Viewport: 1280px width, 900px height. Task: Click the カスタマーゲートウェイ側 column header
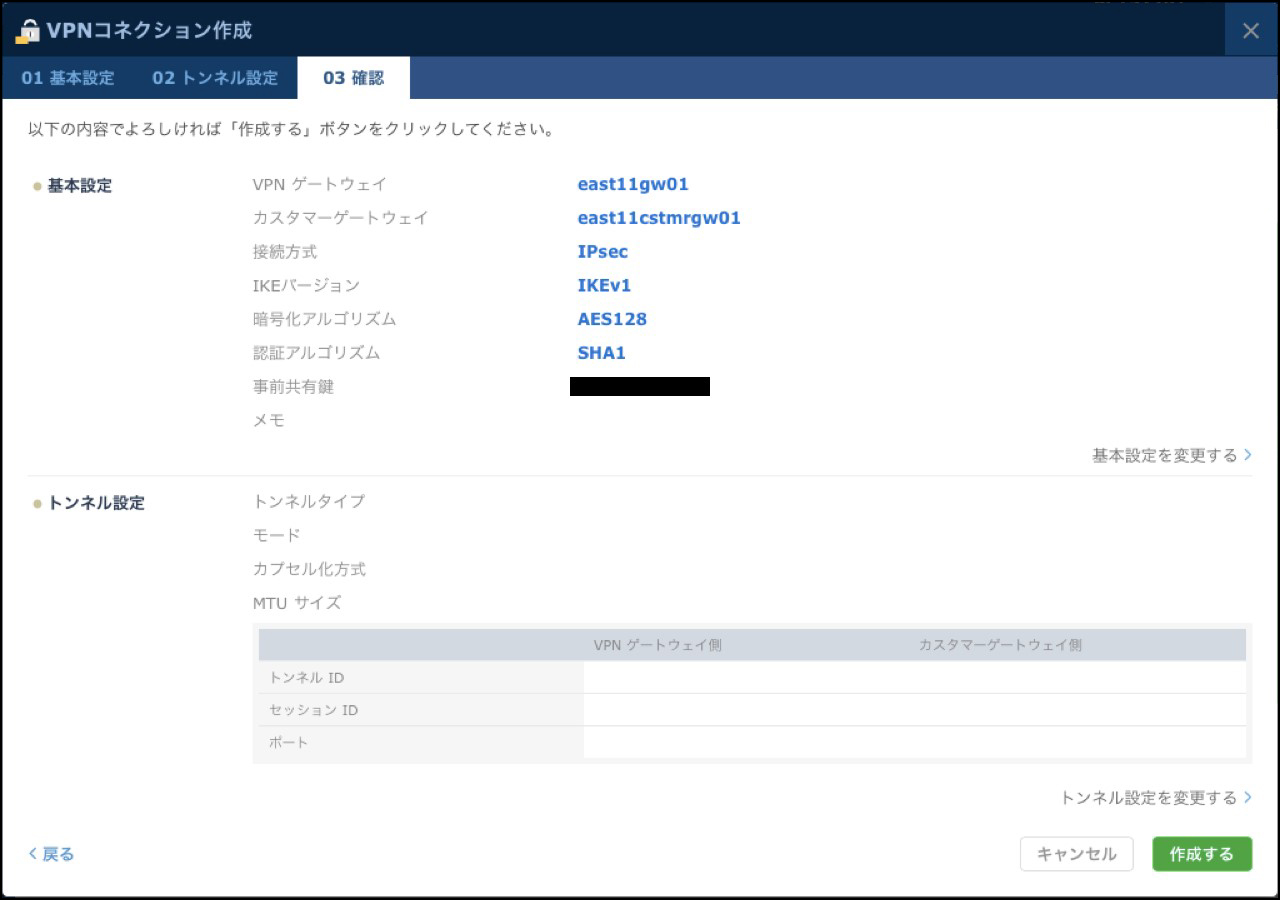1000,645
